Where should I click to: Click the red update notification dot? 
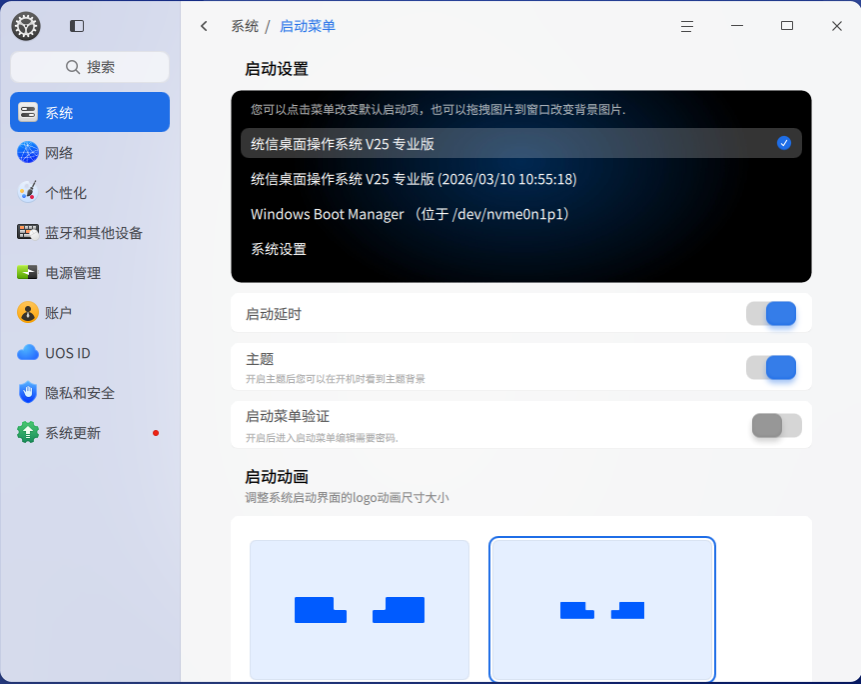(x=156, y=433)
